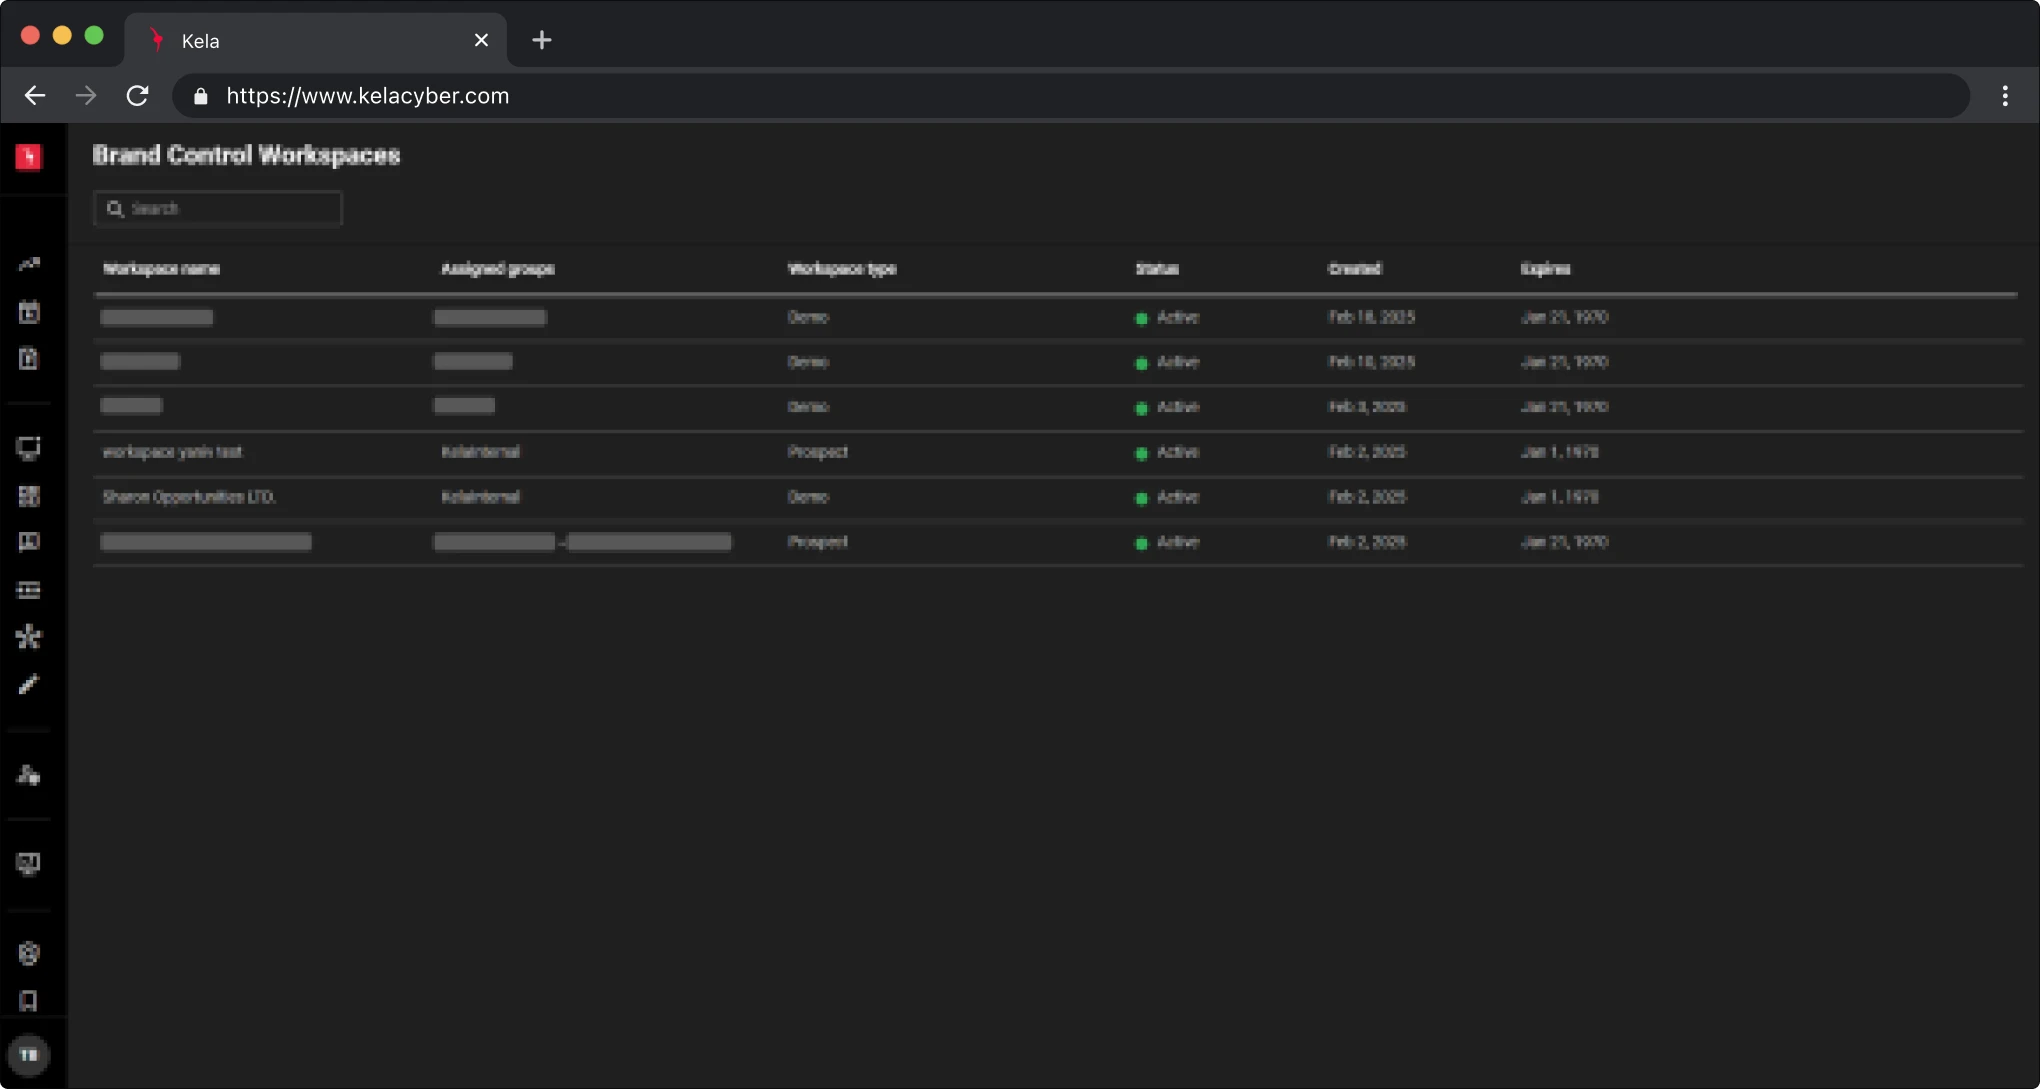2040x1089 pixels.
Task: Click the "Brand Control Workspaces" page heading
Action: click(246, 155)
